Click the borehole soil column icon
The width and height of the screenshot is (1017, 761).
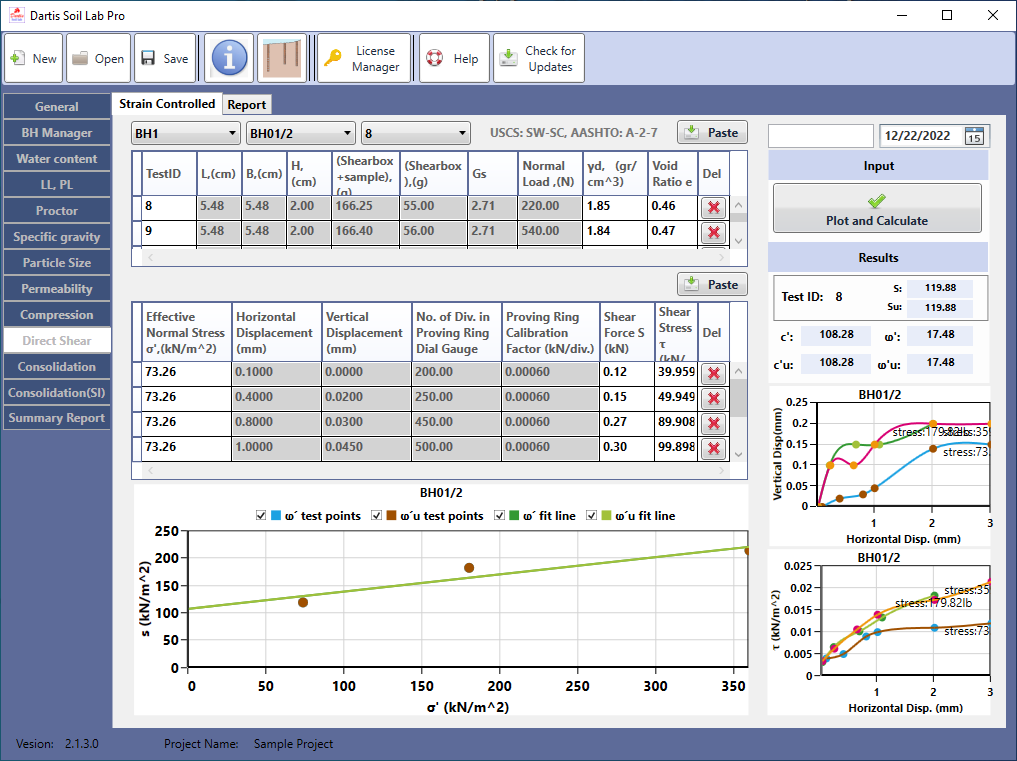282,58
